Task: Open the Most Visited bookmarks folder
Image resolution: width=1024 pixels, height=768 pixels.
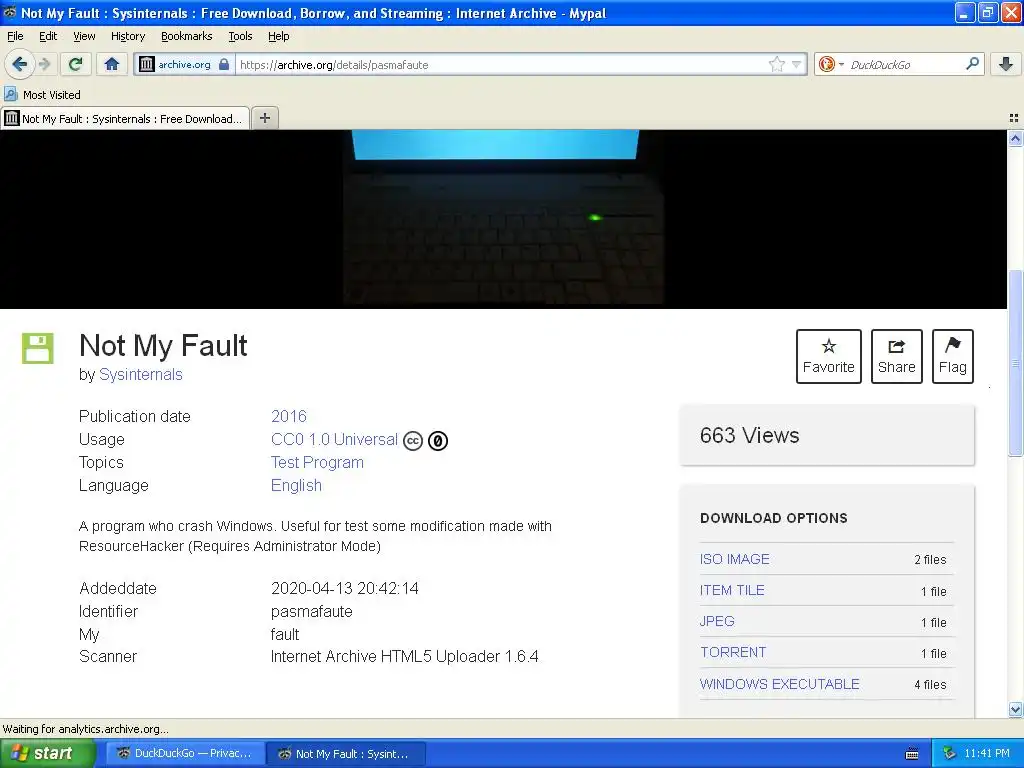Action: (x=42, y=95)
